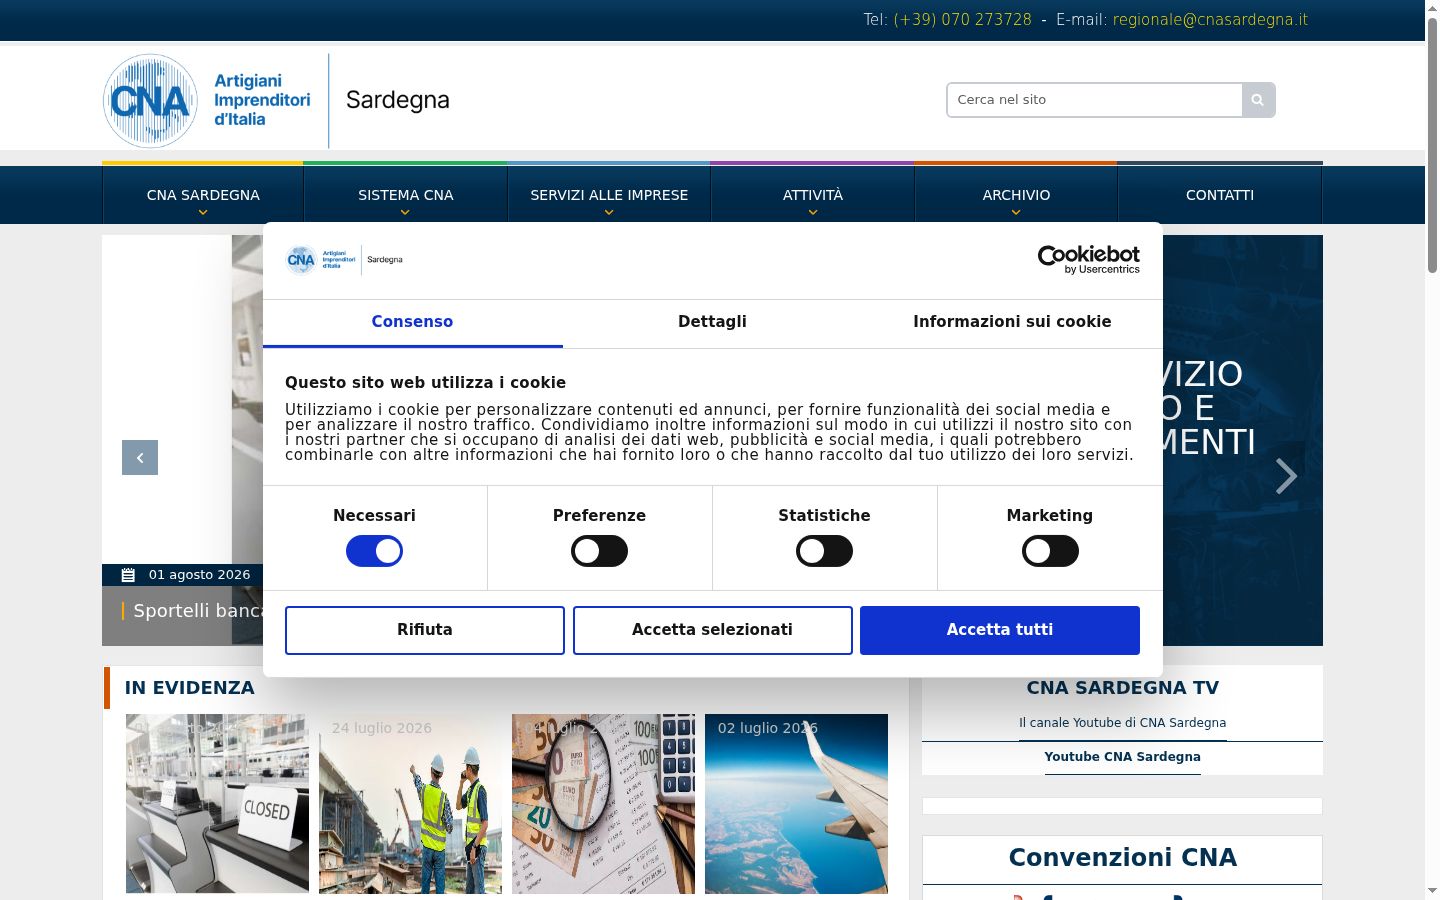Viewport: 1440px width, 900px height.
Task: Click the CNA Artigiani Imprenditori logo
Action: coord(207,101)
